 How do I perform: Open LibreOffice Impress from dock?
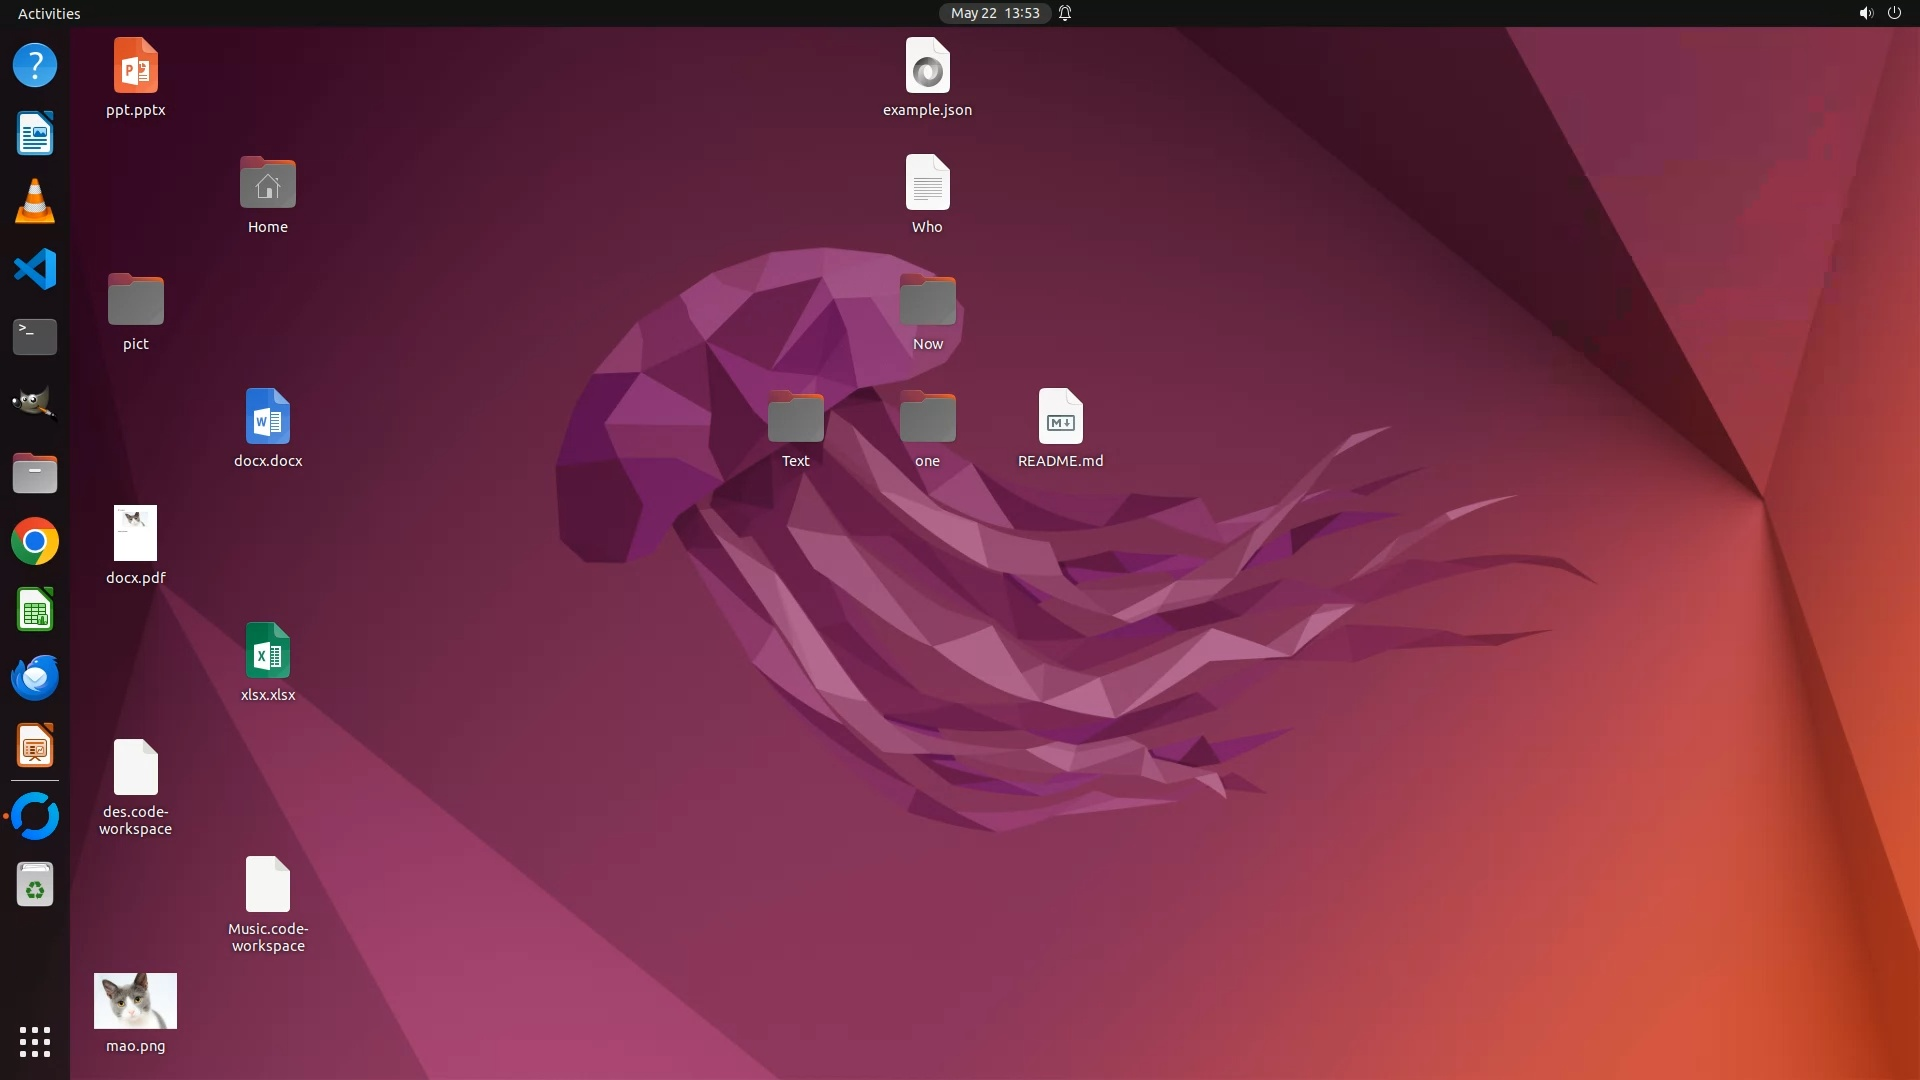point(35,747)
